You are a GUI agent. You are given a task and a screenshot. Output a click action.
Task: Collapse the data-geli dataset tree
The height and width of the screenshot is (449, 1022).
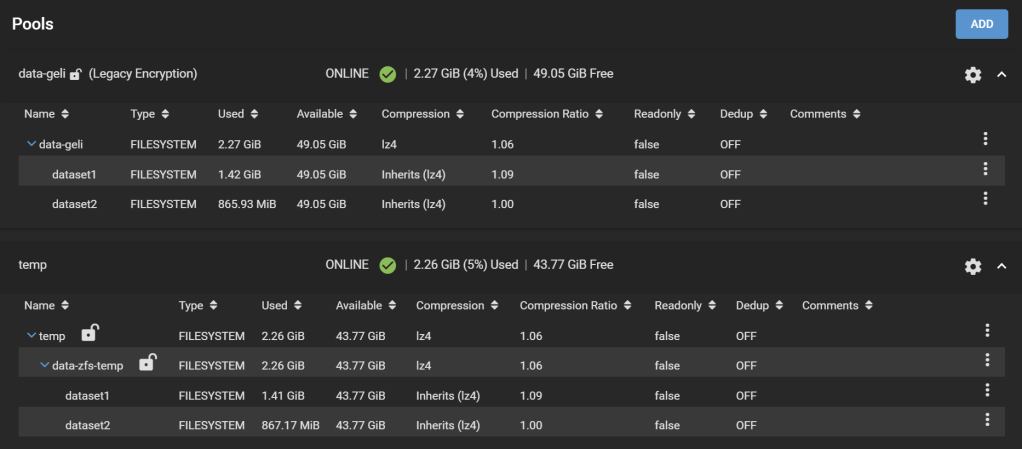point(31,145)
